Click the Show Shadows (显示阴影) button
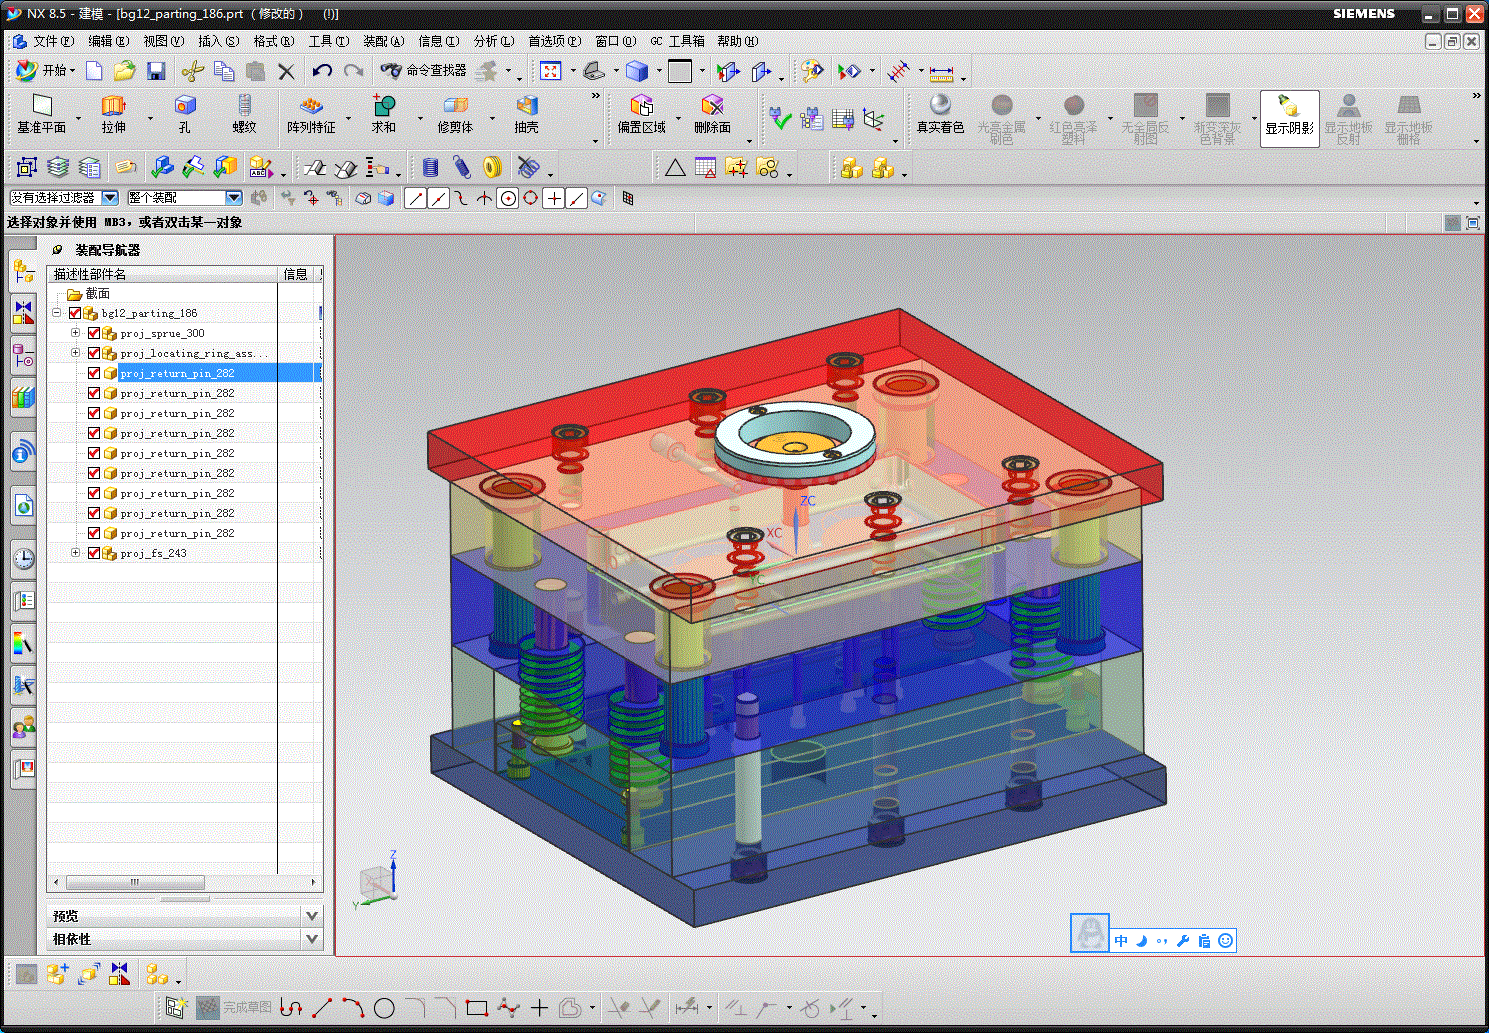 [1289, 117]
